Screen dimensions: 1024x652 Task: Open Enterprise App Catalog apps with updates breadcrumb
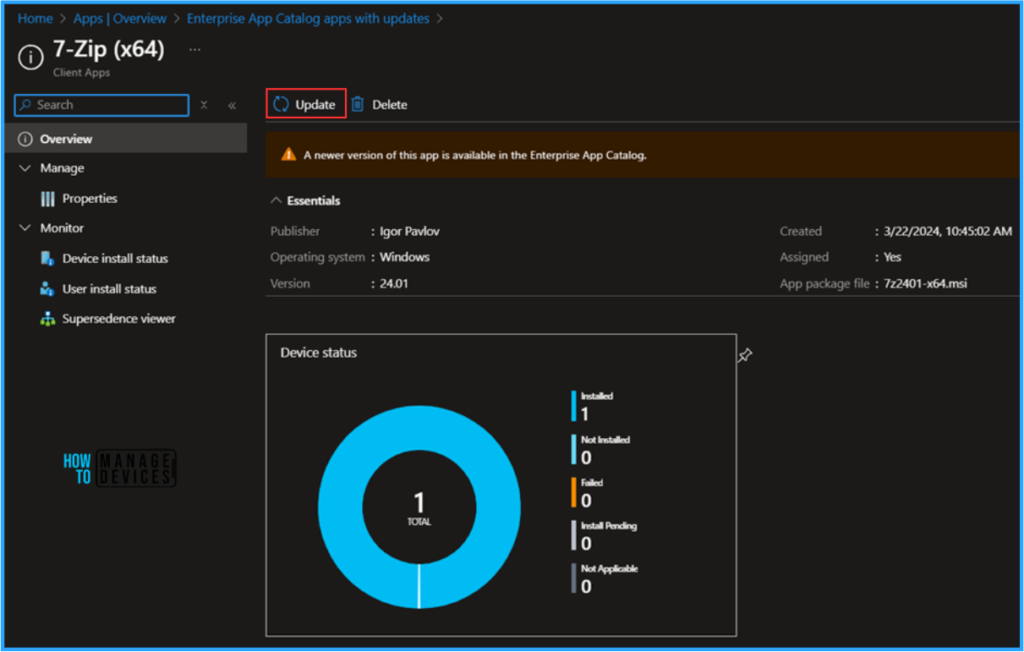click(x=308, y=18)
